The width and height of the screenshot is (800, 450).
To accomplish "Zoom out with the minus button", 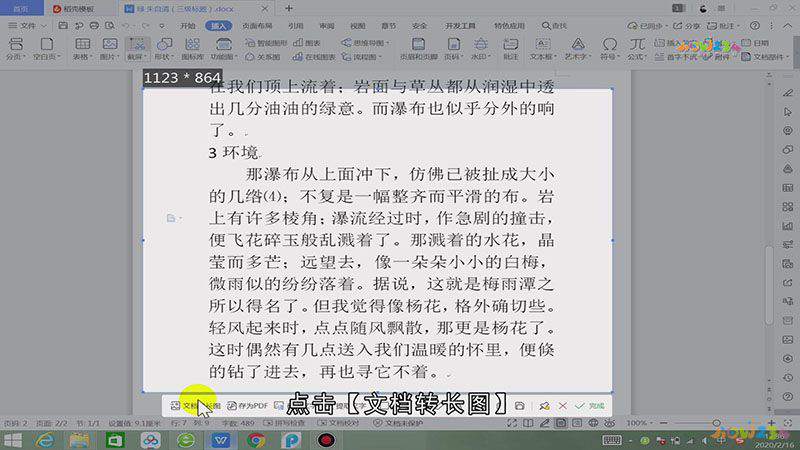I will click(x=663, y=423).
